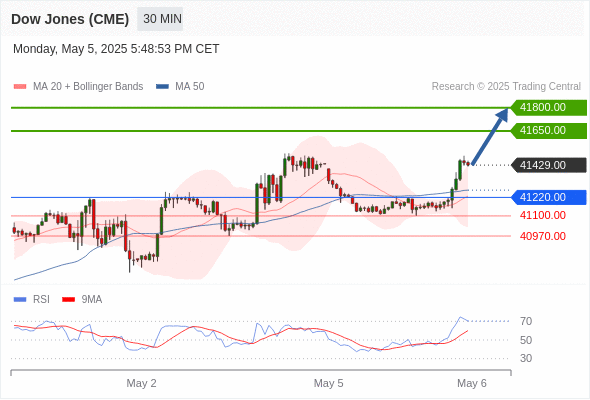590x400 pixels.
Task: Click the May 5 date axis label
Action: [328, 383]
